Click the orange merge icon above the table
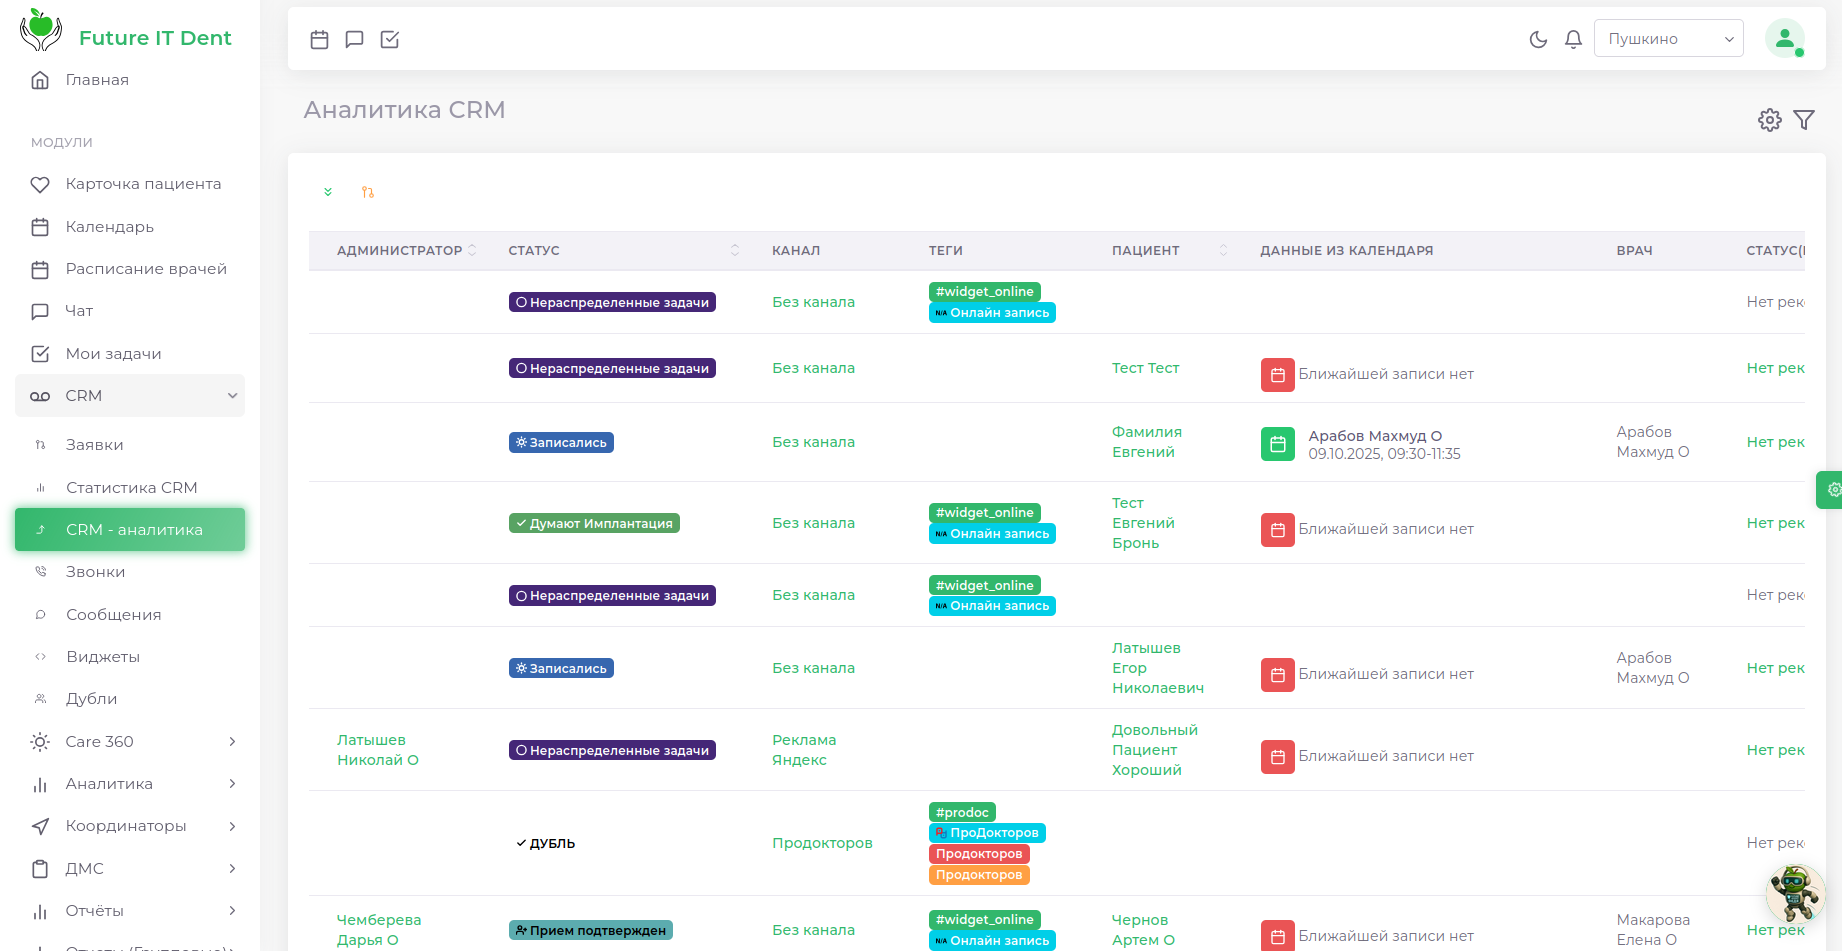1842x951 pixels. tap(368, 191)
